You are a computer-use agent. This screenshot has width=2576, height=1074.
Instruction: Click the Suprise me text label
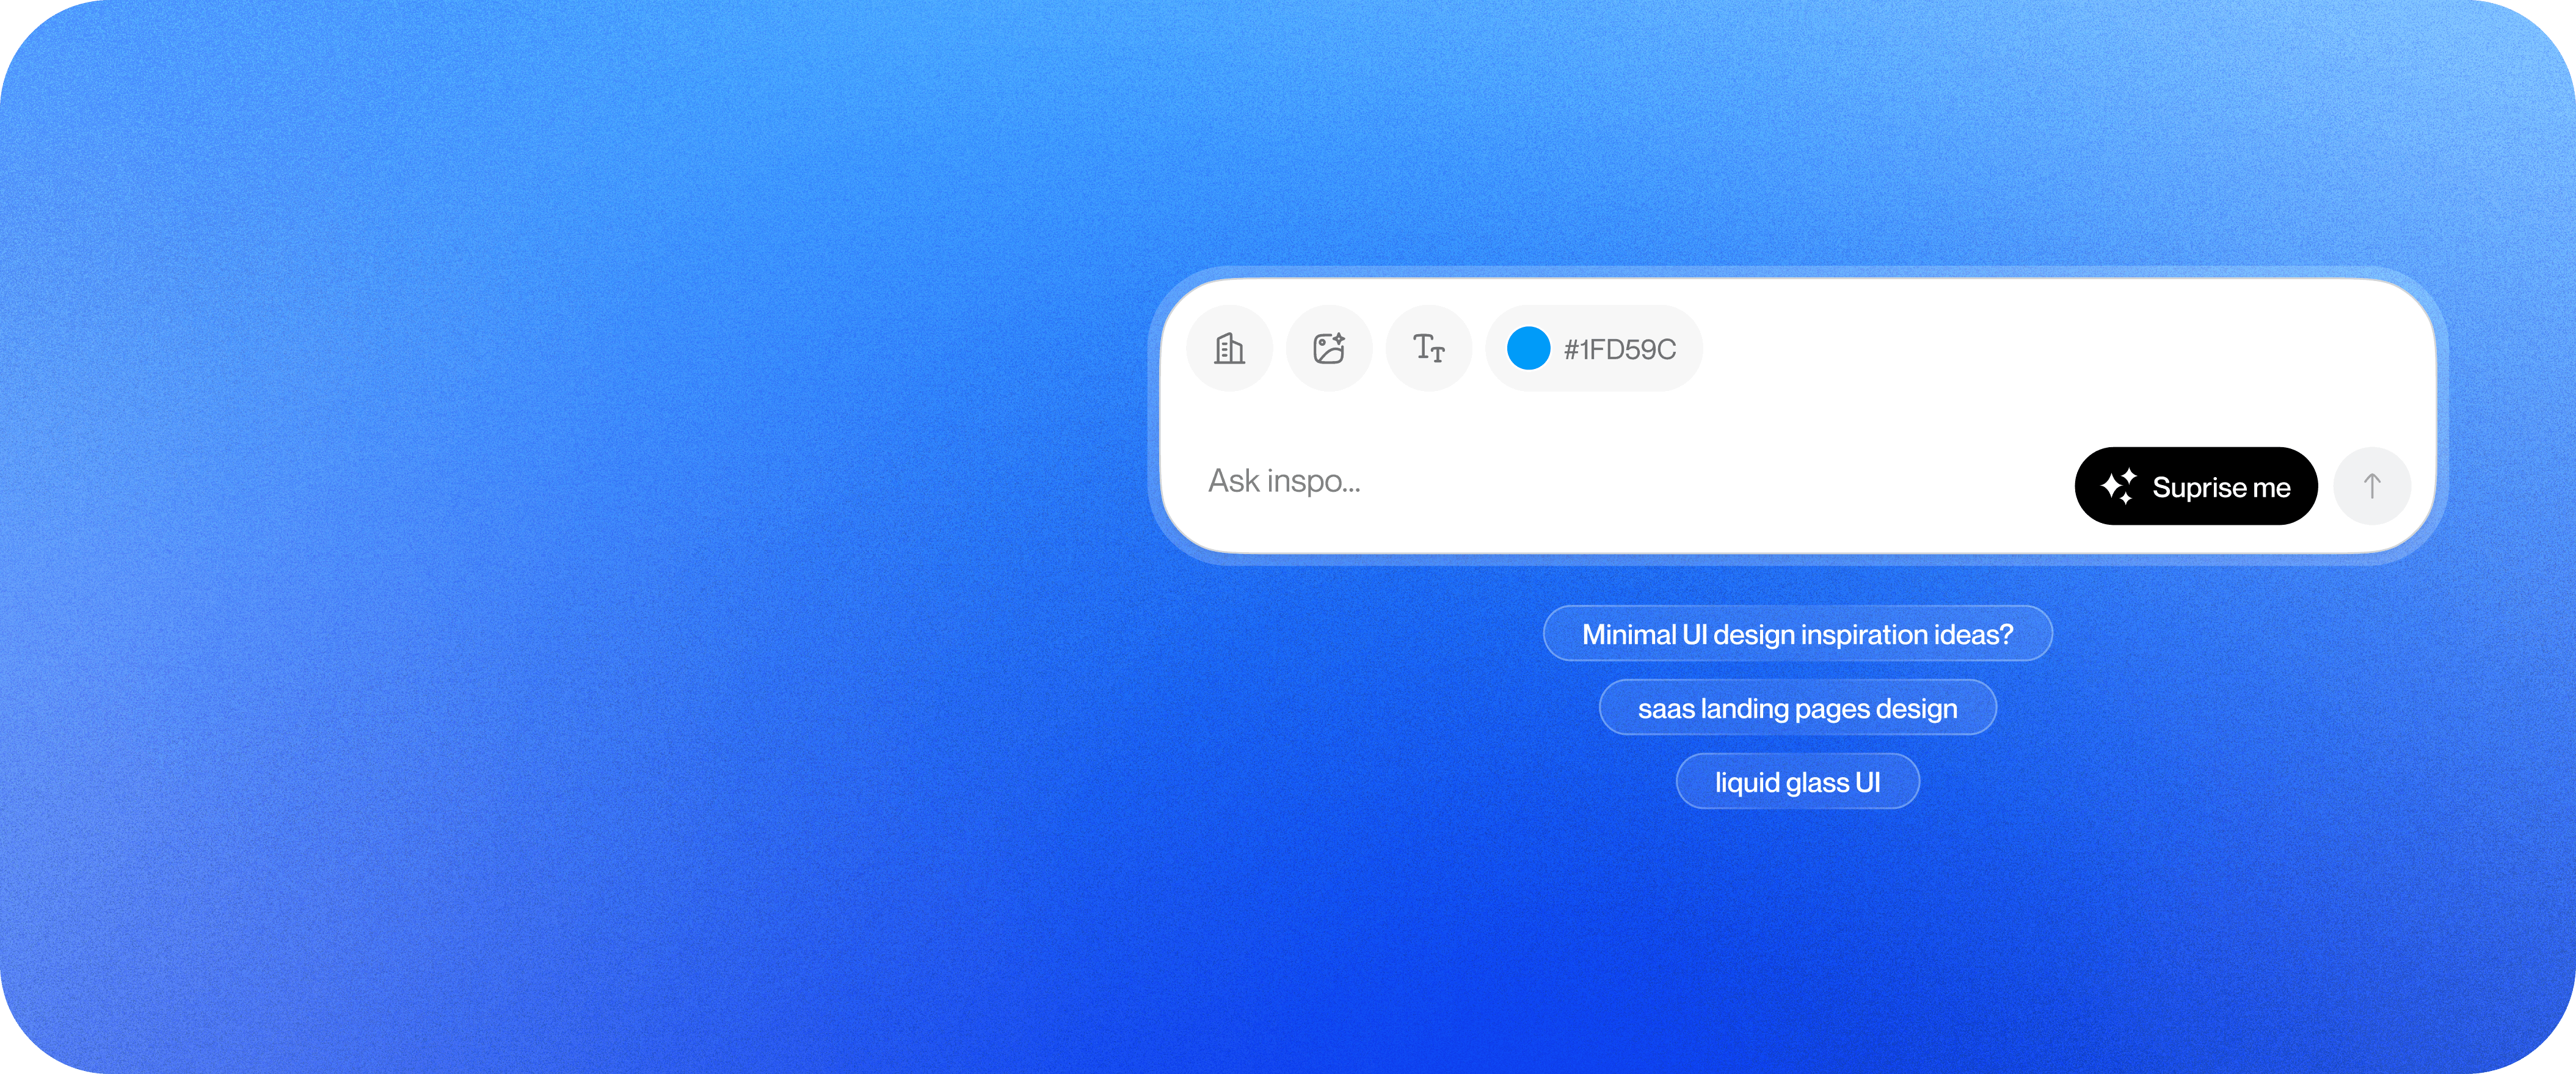2221,487
